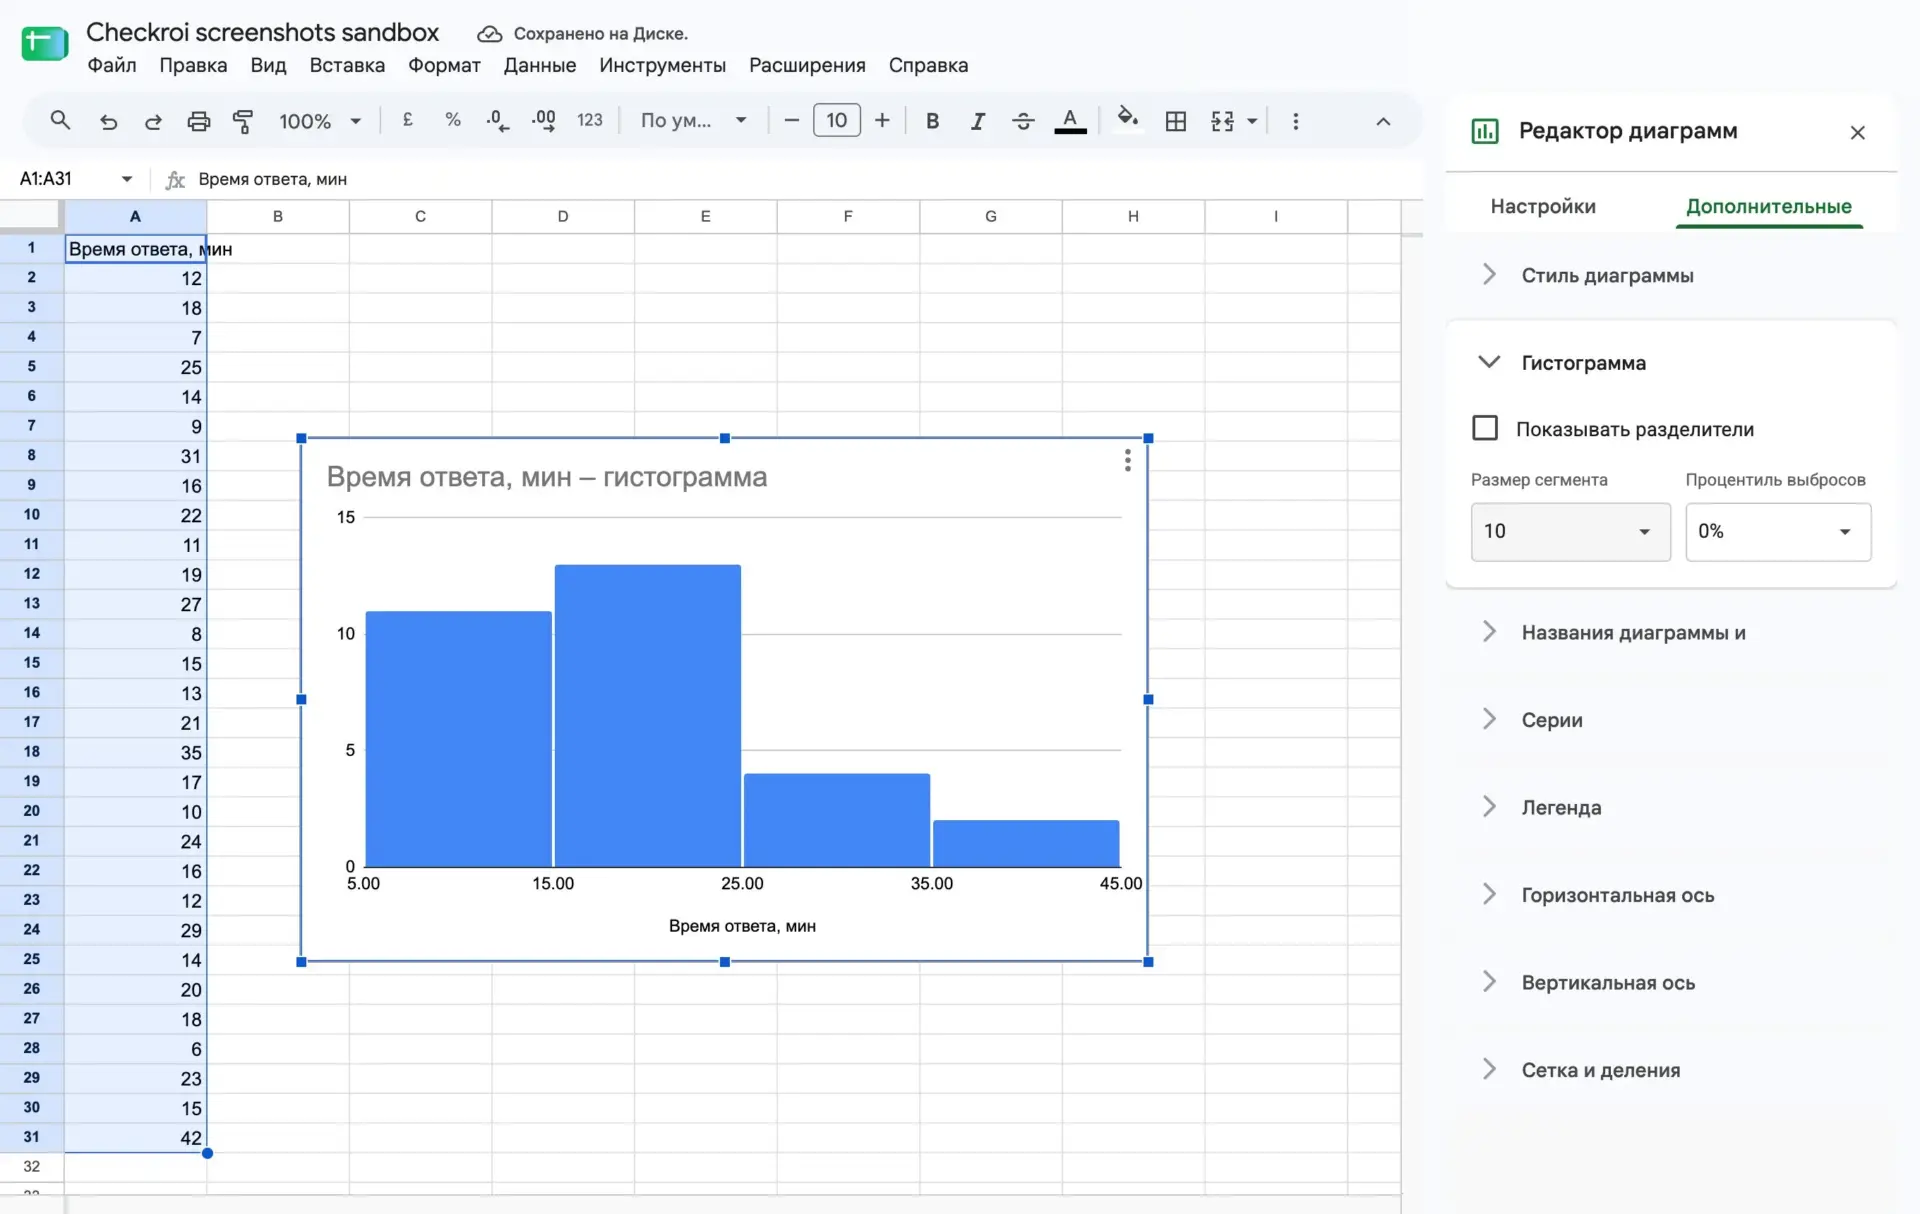This screenshot has width=1920, height=1214.
Task: Open text color picker
Action: [1070, 121]
